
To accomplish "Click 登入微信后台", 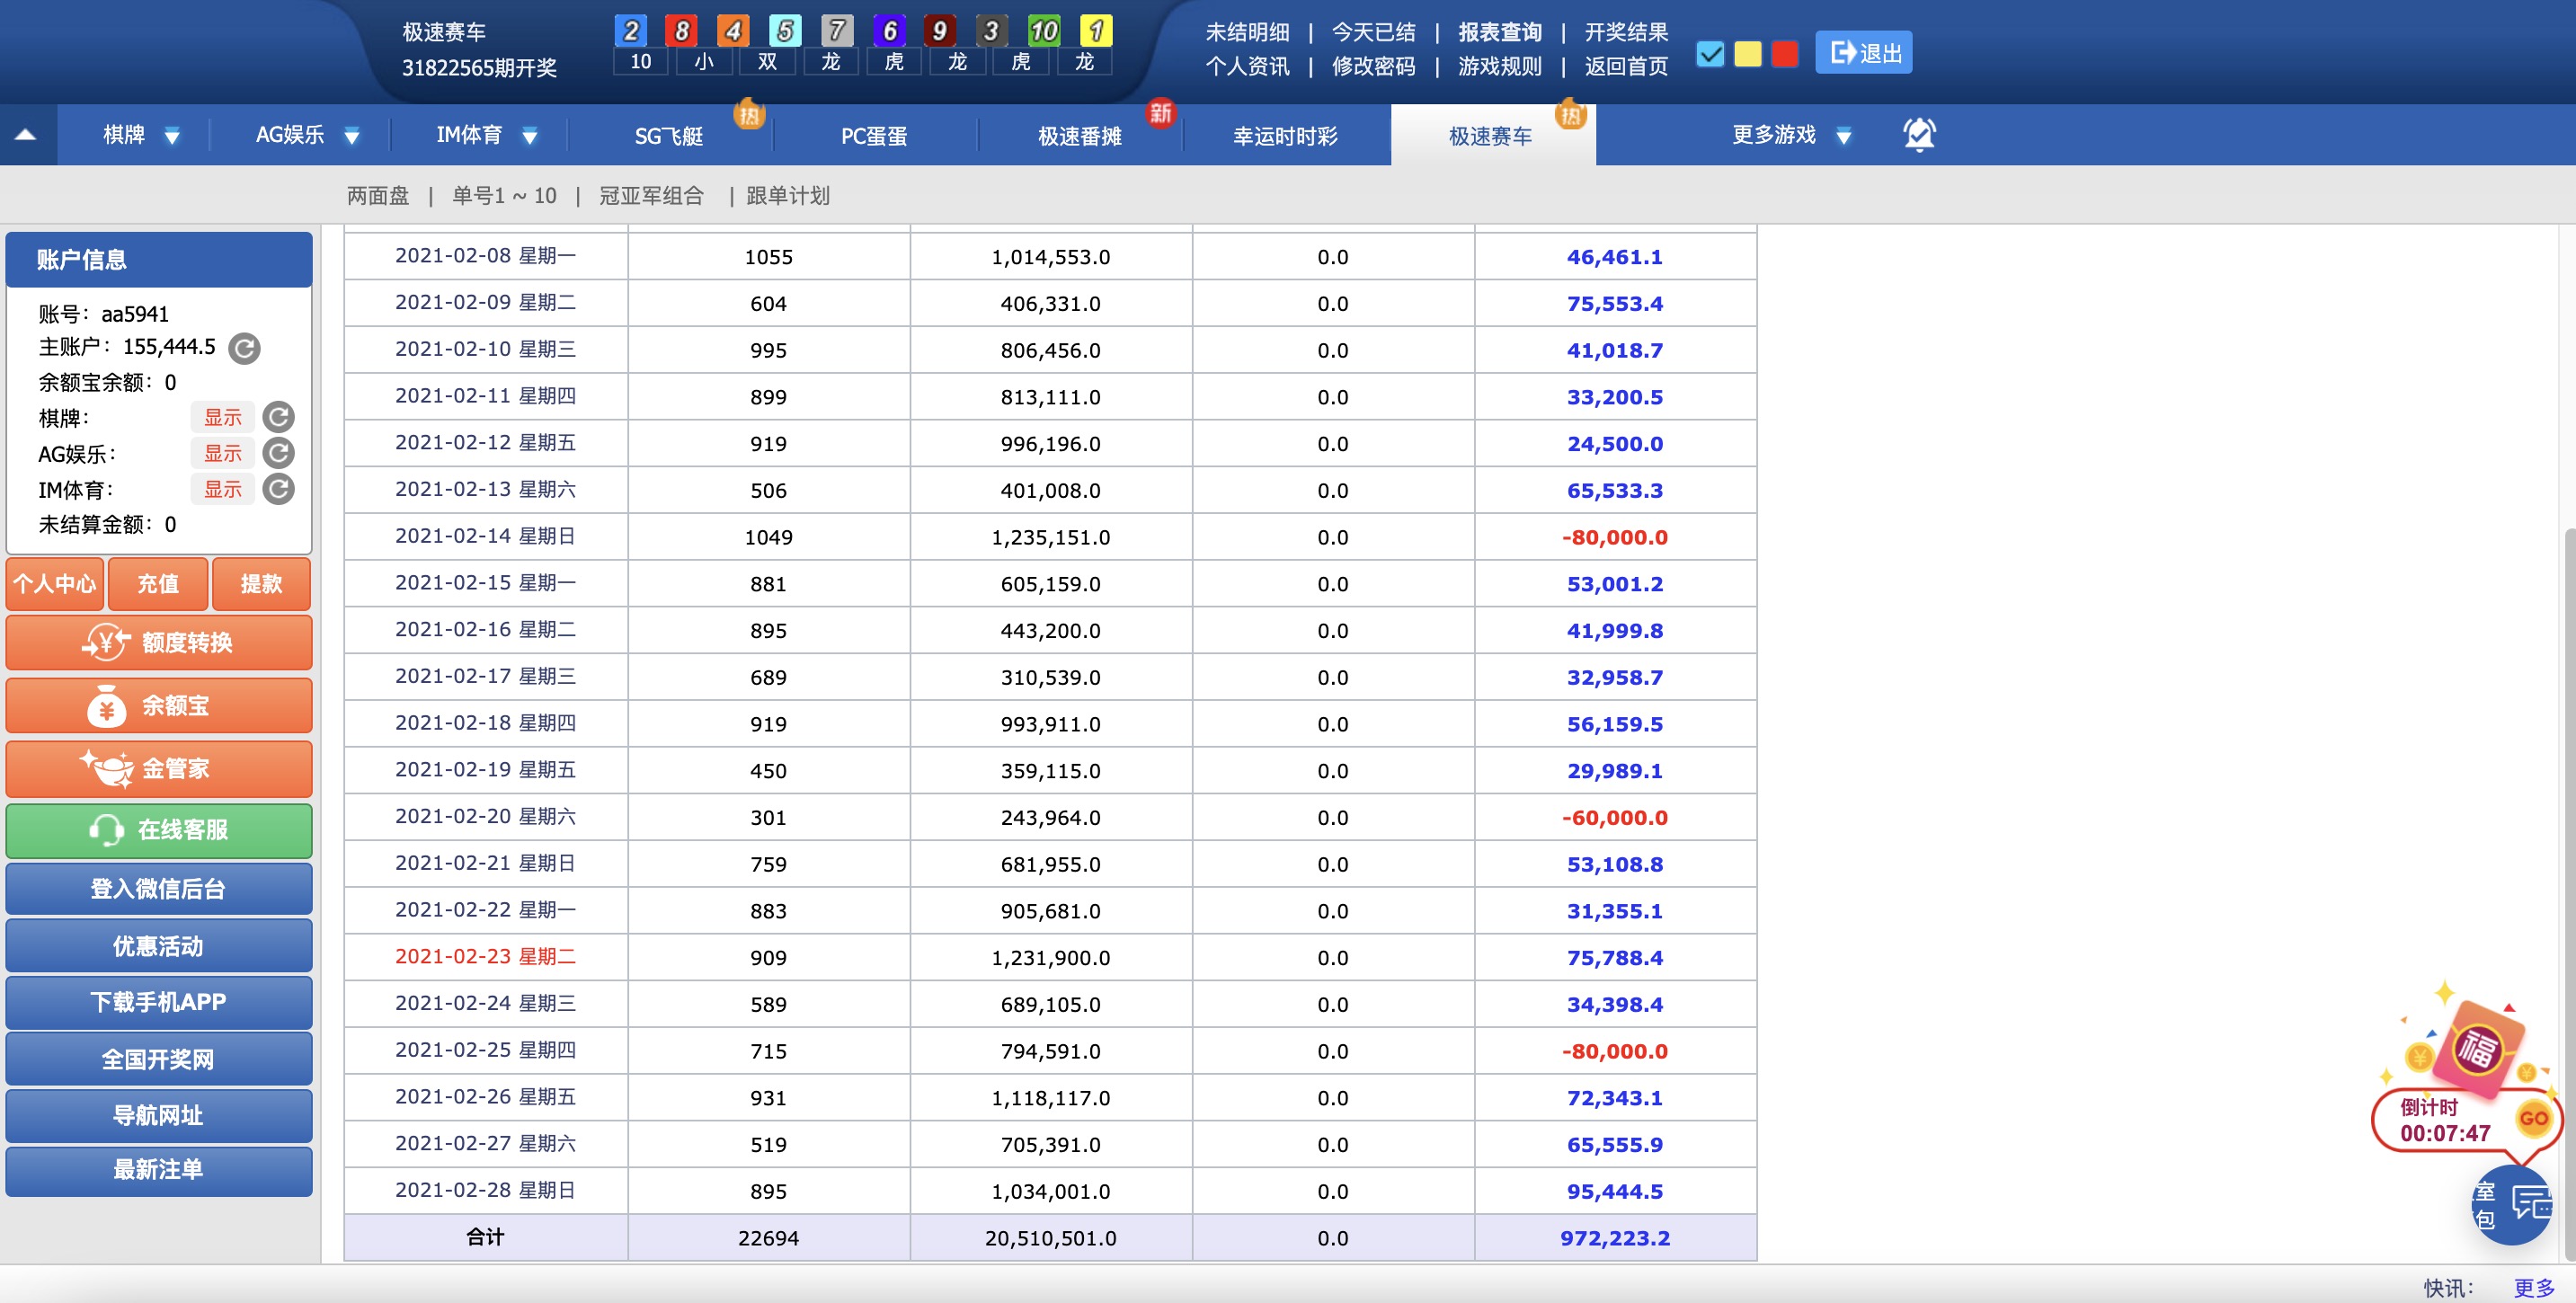I will pyautogui.click(x=159, y=889).
